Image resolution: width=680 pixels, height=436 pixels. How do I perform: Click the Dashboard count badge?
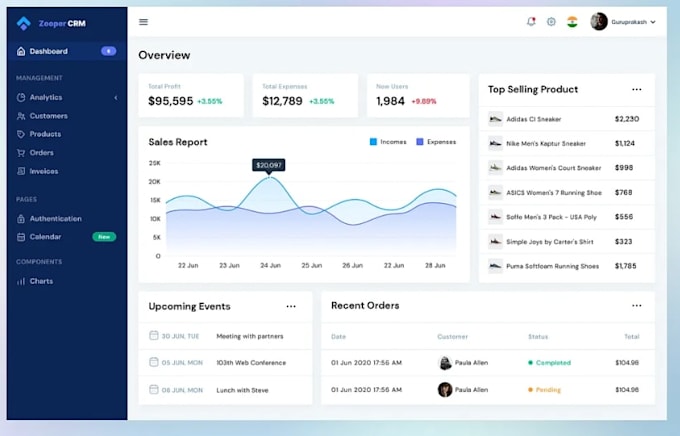point(108,51)
